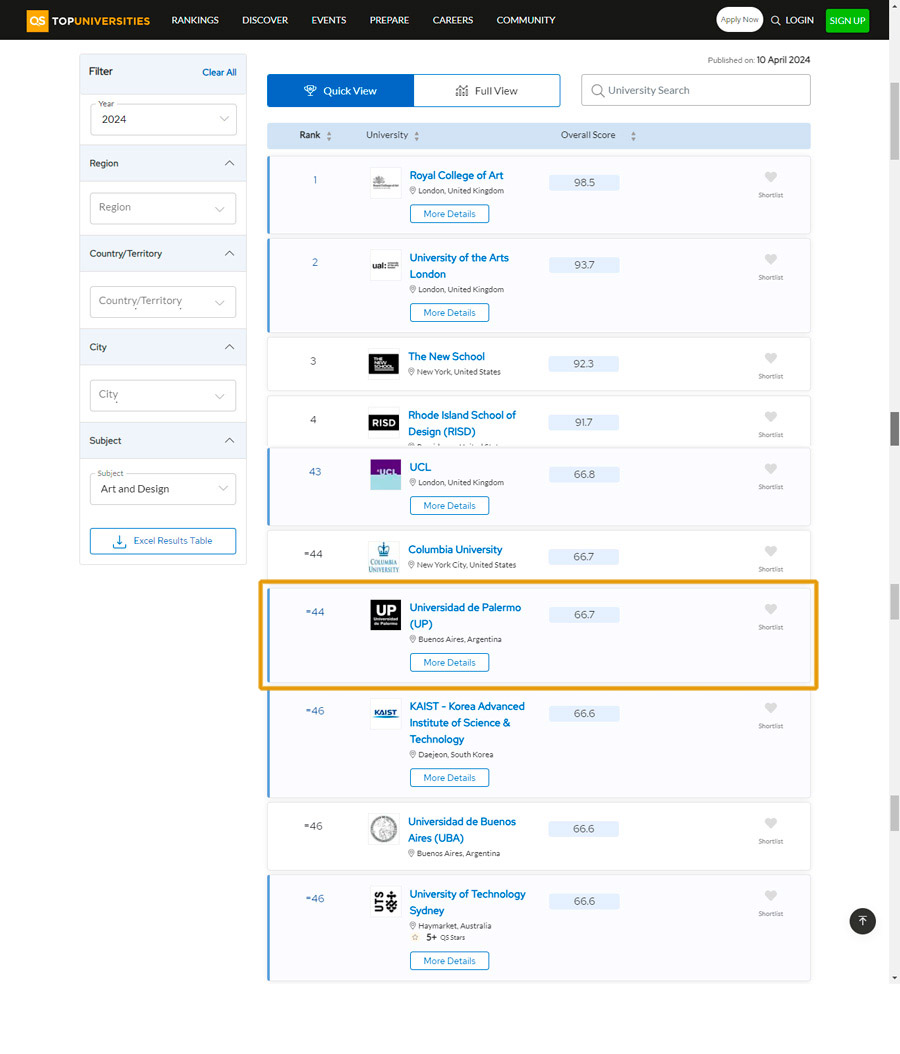The image size is (900, 1054).
Task: Open the Country/Territory dropdown field
Action: point(163,302)
